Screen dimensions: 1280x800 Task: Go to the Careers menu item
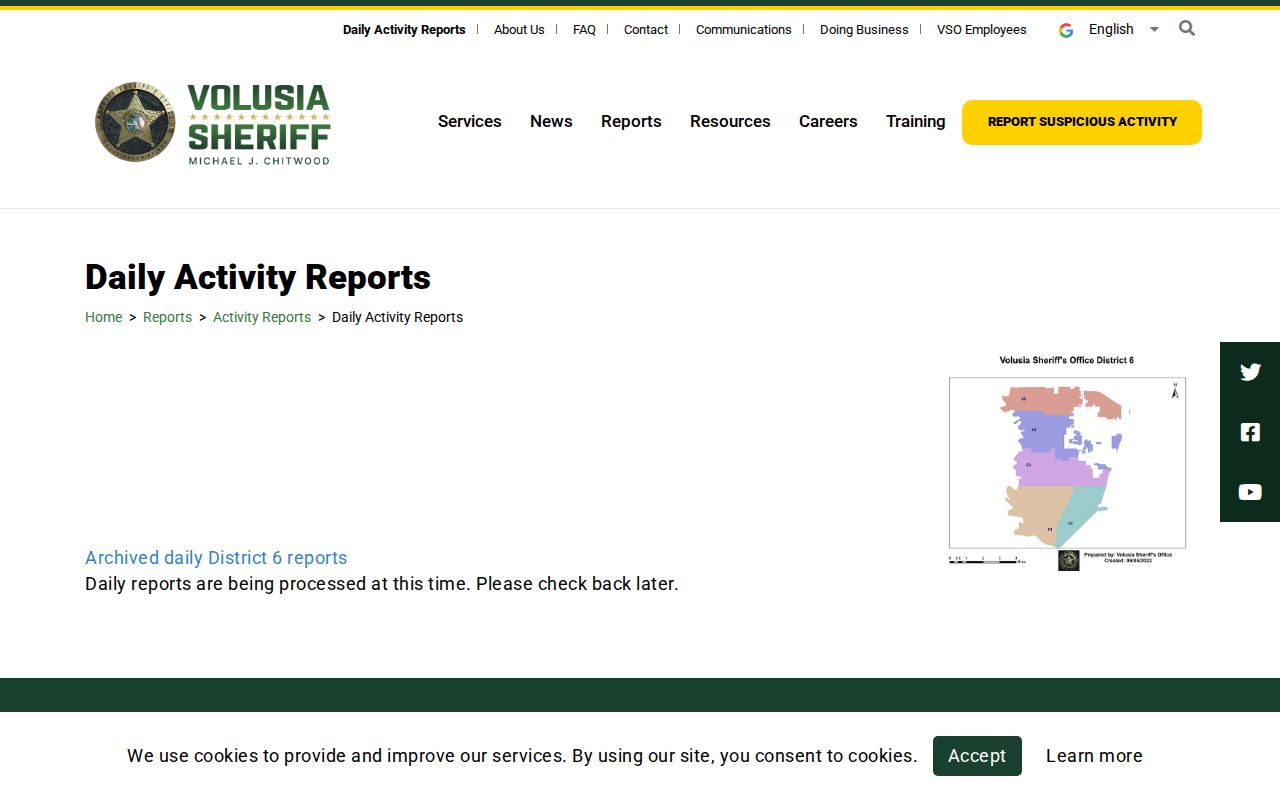pyautogui.click(x=828, y=121)
